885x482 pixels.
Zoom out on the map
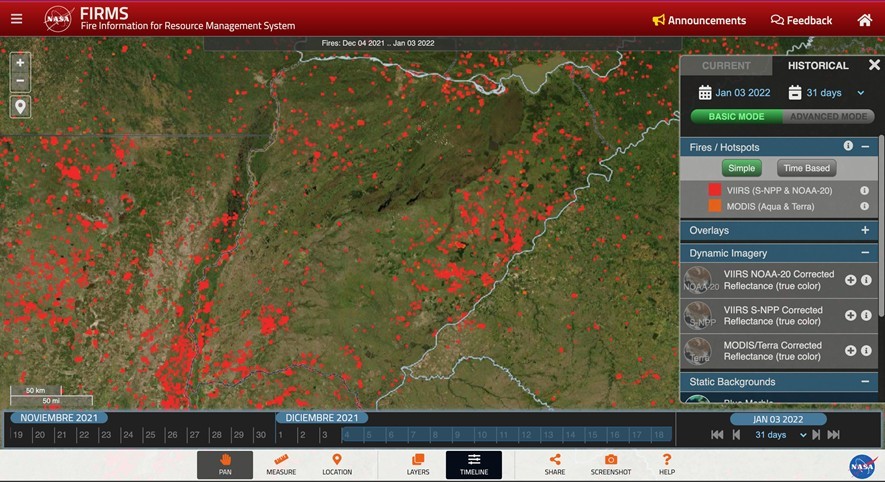[x=20, y=81]
